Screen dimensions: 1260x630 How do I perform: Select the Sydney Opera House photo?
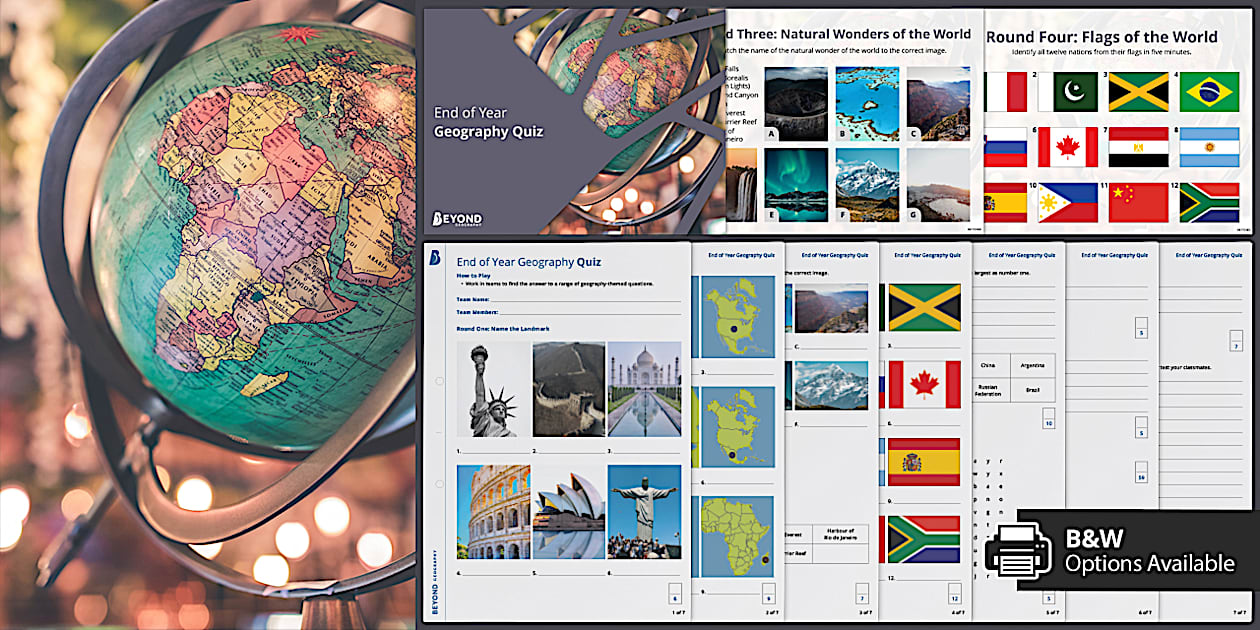(x=568, y=511)
